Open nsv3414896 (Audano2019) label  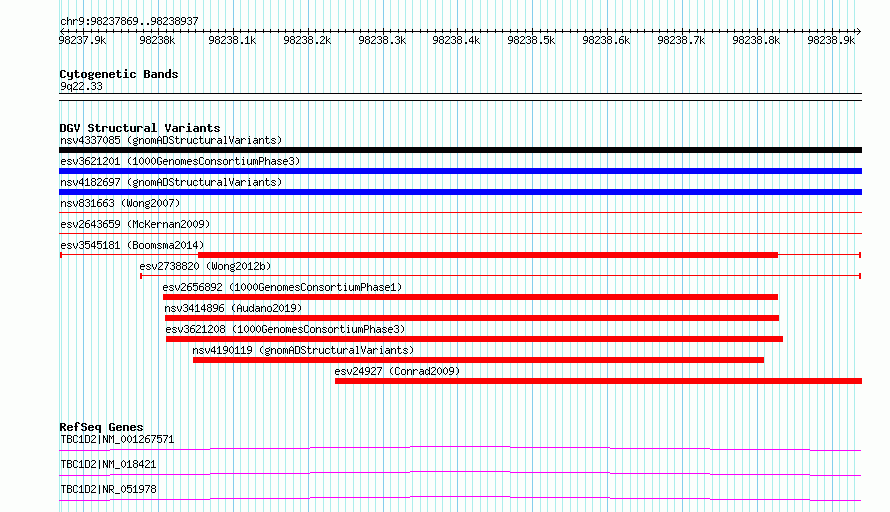233,308
